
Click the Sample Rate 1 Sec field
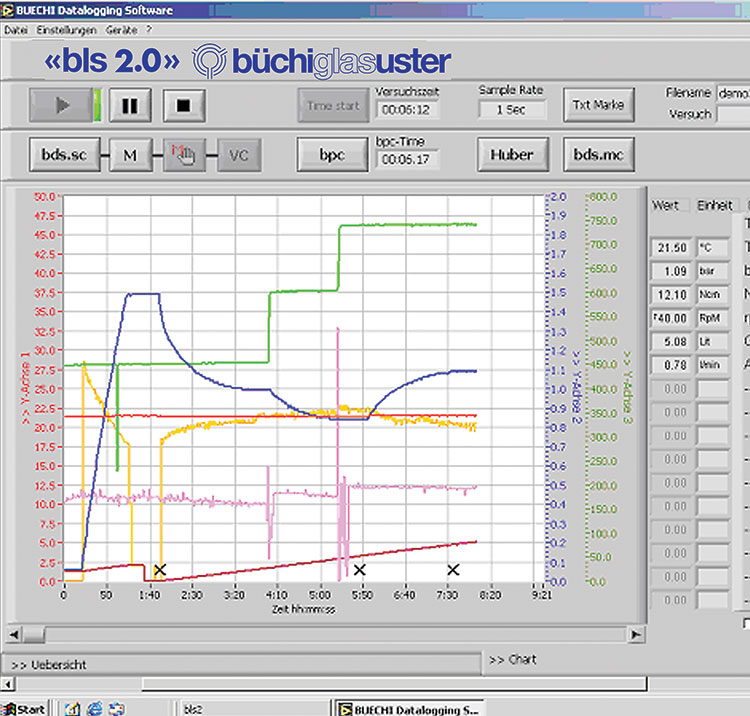(x=511, y=110)
